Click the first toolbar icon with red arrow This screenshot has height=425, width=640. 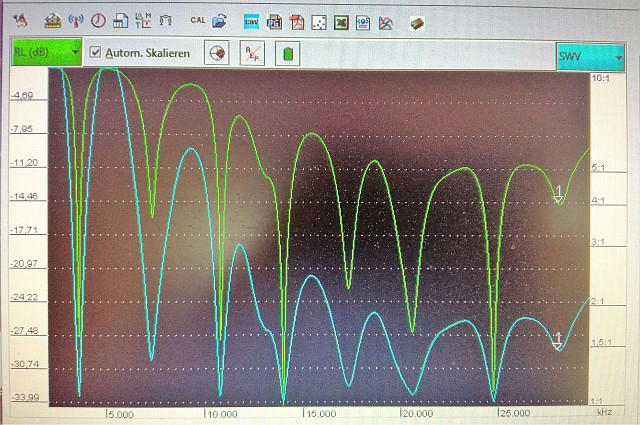click(x=19, y=20)
